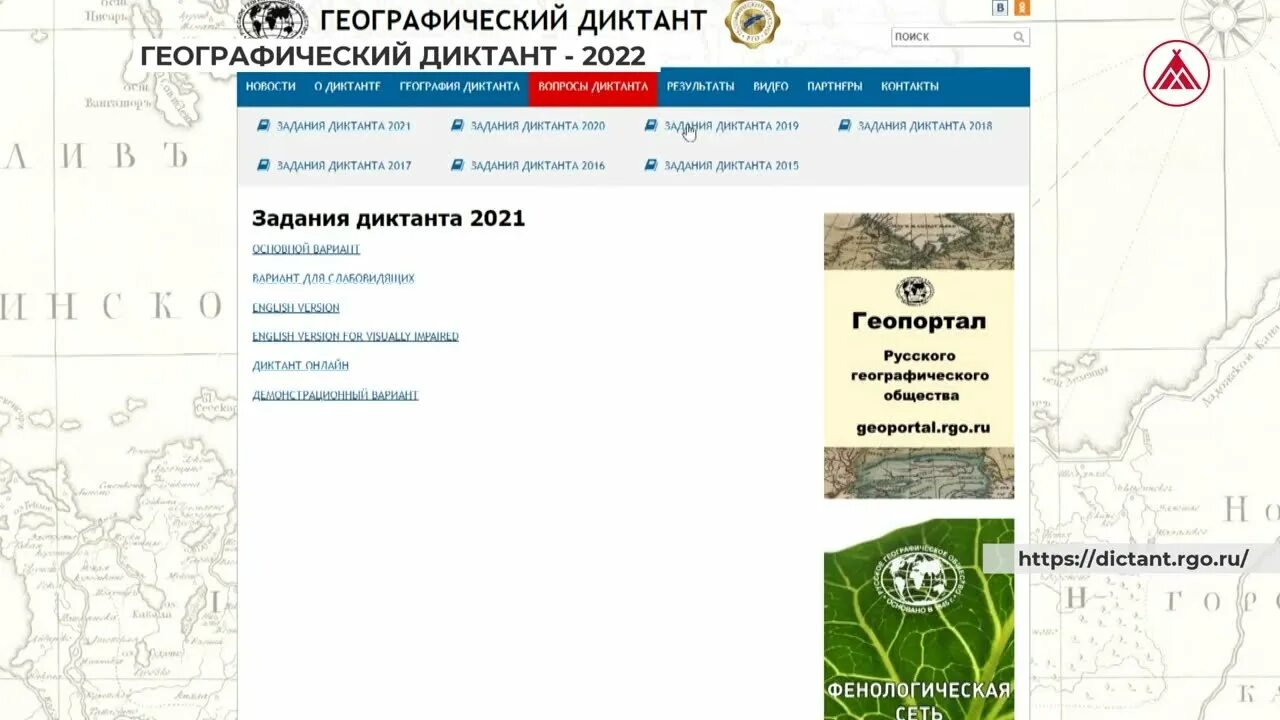Open the English version link
The width and height of the screenshot is (1280, 720).
[x=296, y=308]
